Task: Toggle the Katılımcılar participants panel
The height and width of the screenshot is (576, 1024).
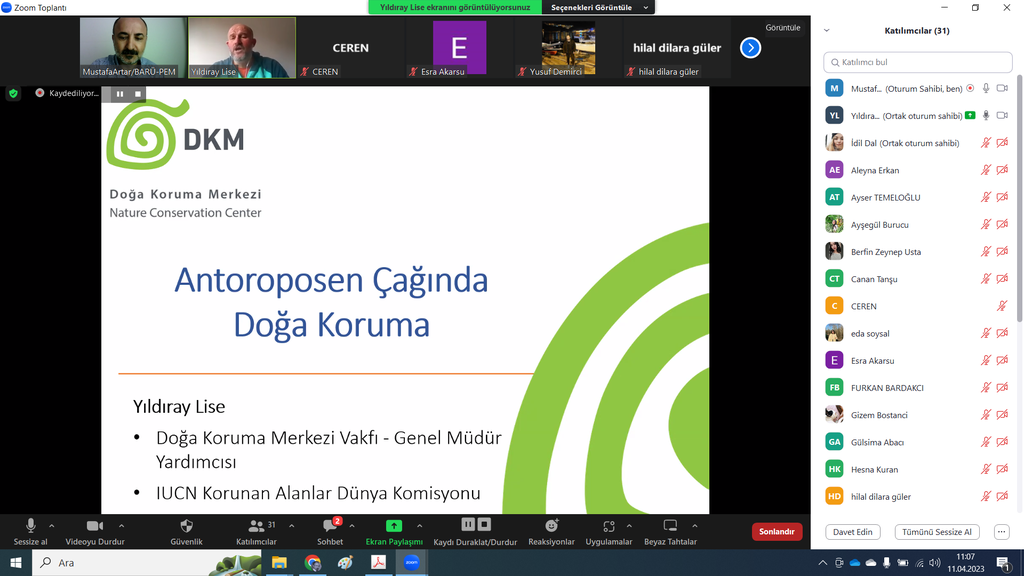Action: (256, 532)
